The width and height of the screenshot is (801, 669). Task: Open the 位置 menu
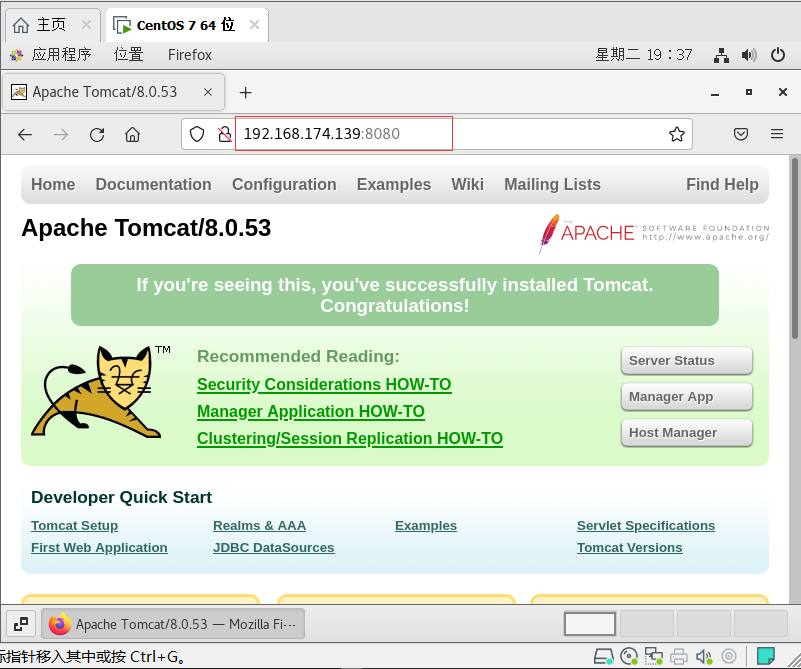(129, 55)
